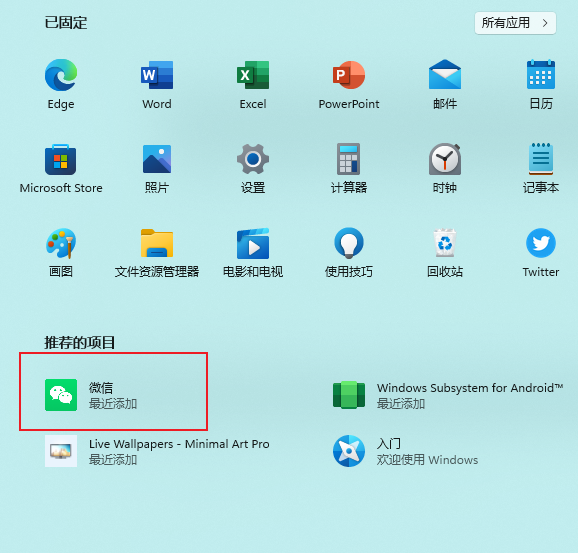Open the 日历 calendar app

click(541, 74)
